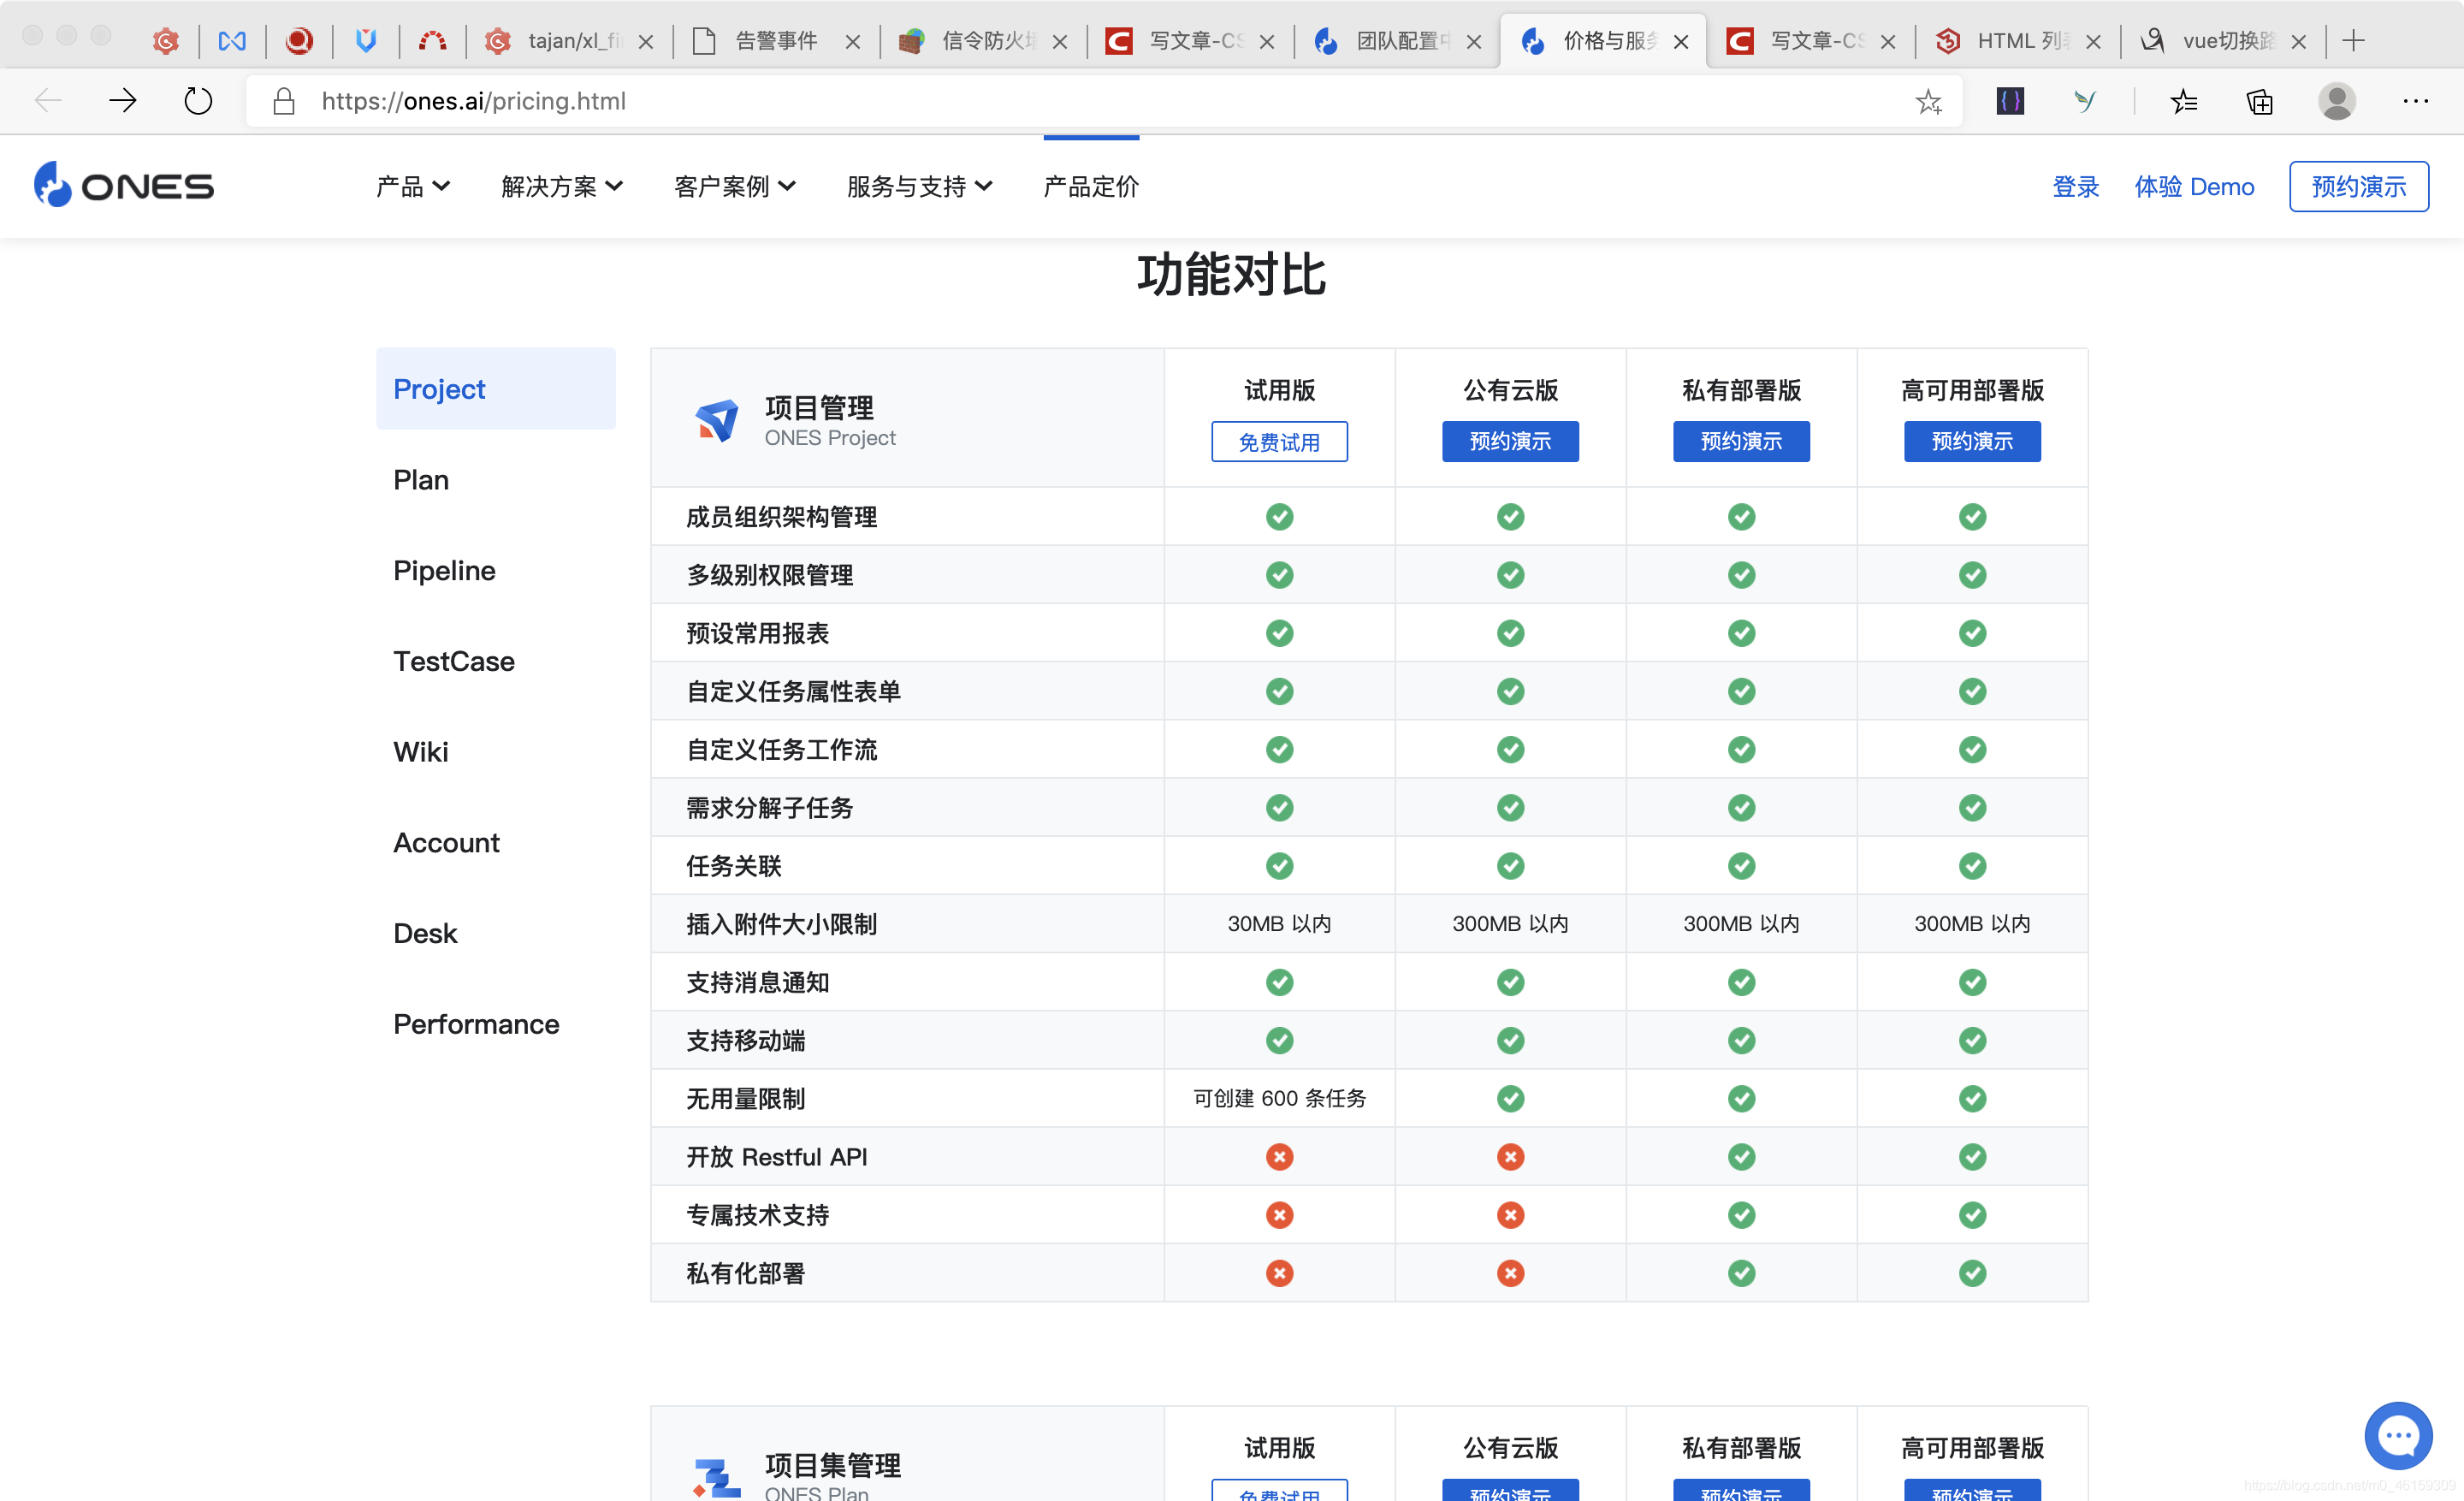Reload the page with the refresh icon
2464x1501 pixels.
pos(198,100)
